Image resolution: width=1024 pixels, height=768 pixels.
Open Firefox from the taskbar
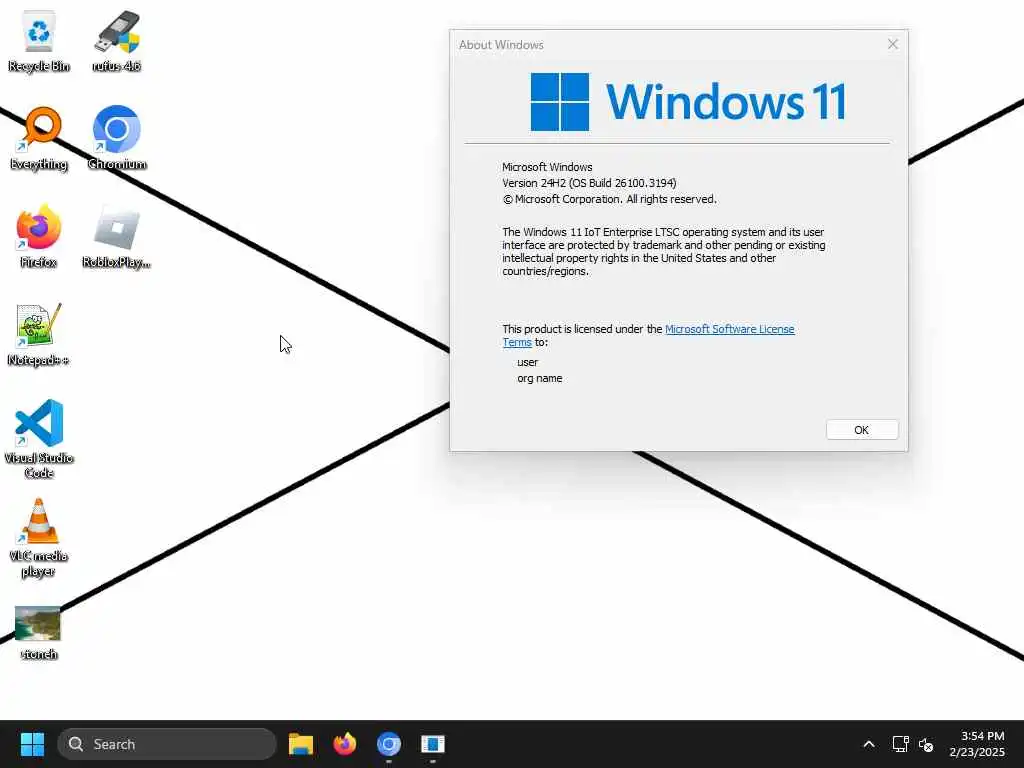345,744
